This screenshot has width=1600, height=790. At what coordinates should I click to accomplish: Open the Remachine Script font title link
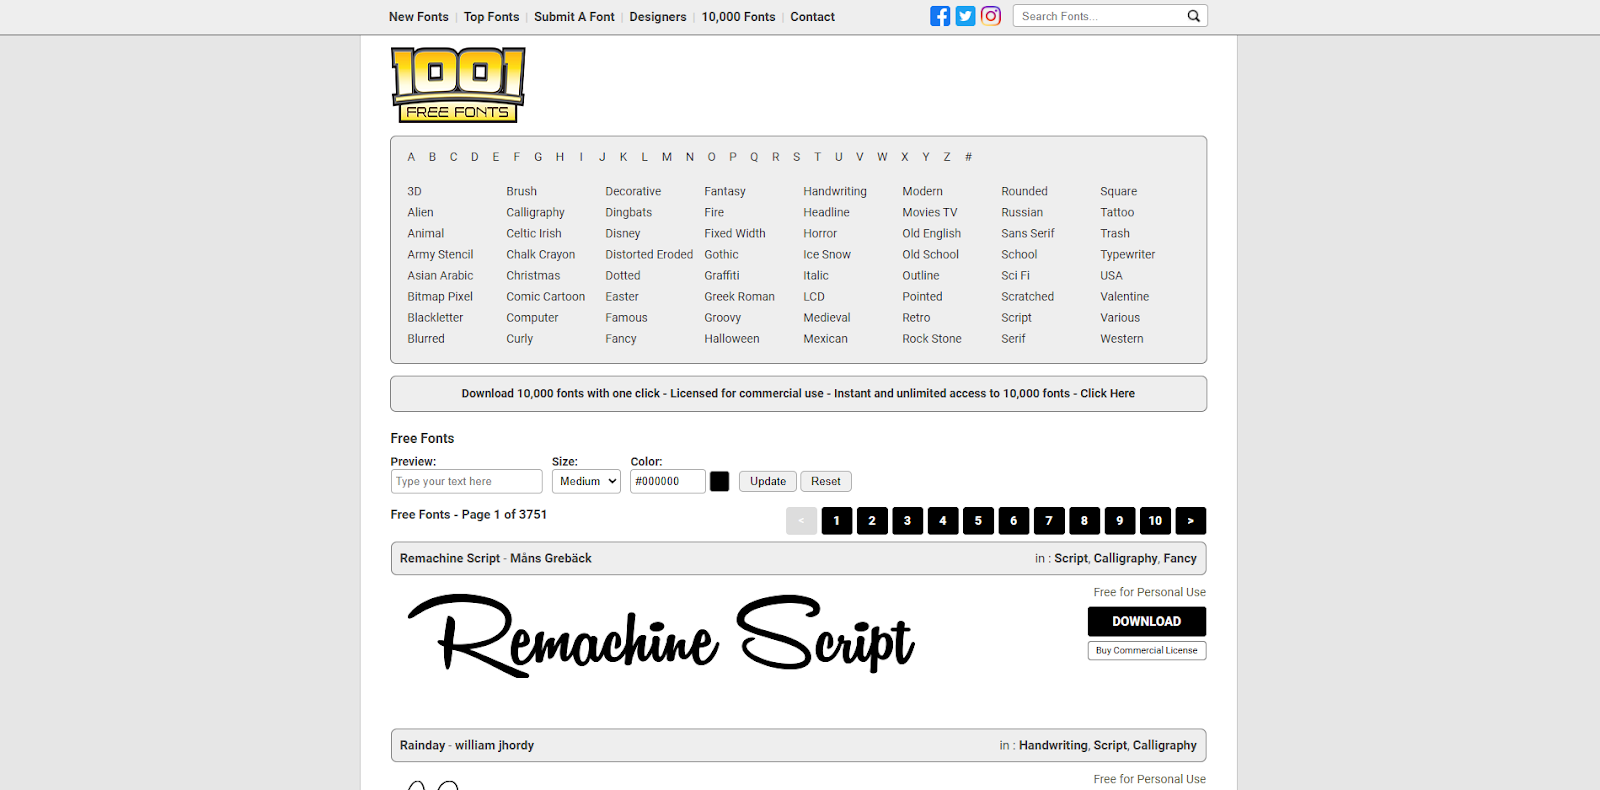(x=450, y=558)
